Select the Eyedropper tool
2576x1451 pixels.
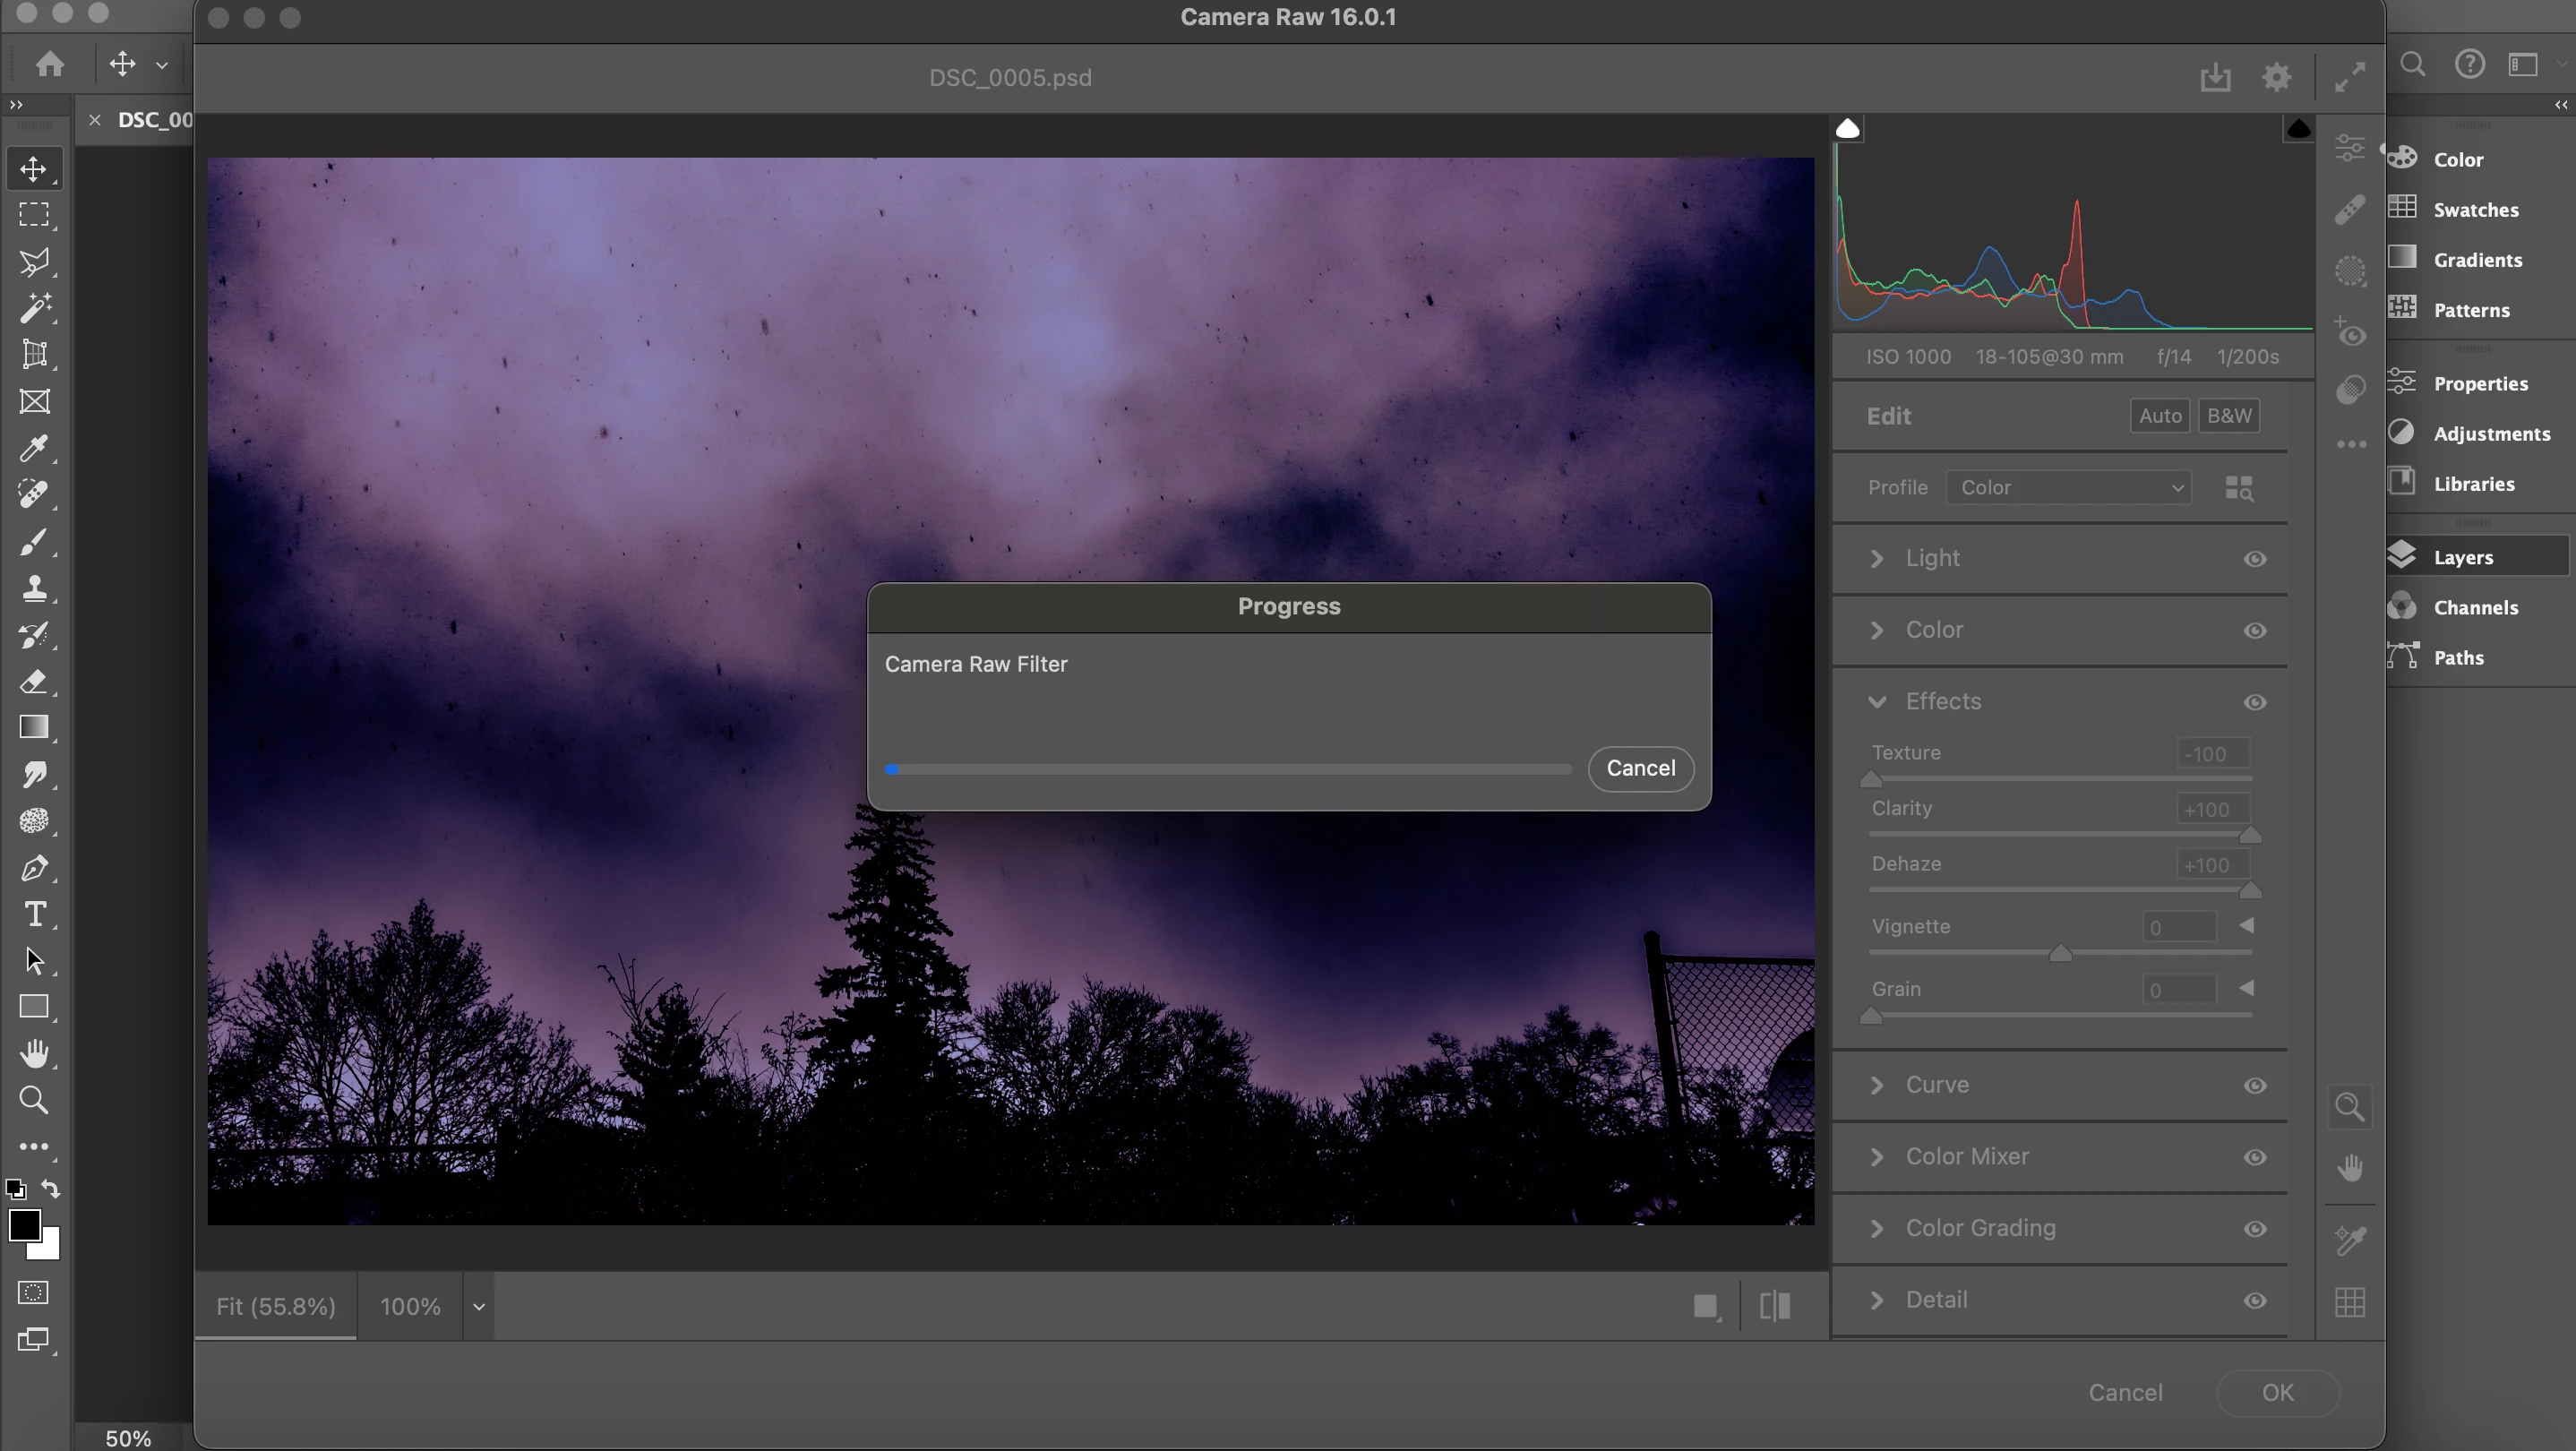pos(34,448)
